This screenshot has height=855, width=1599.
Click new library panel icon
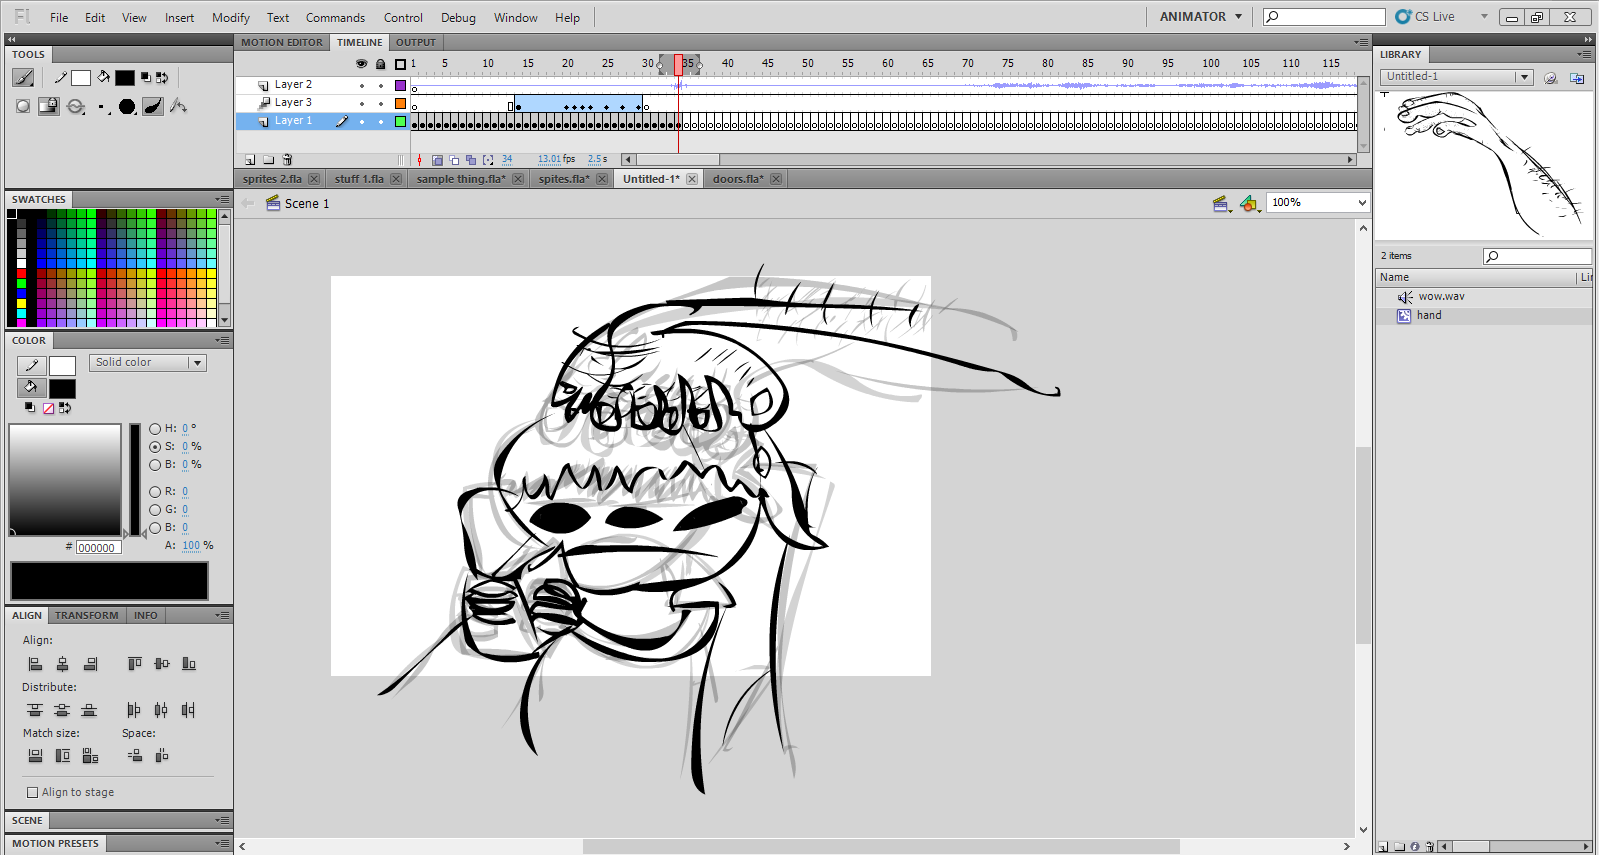1577,77
